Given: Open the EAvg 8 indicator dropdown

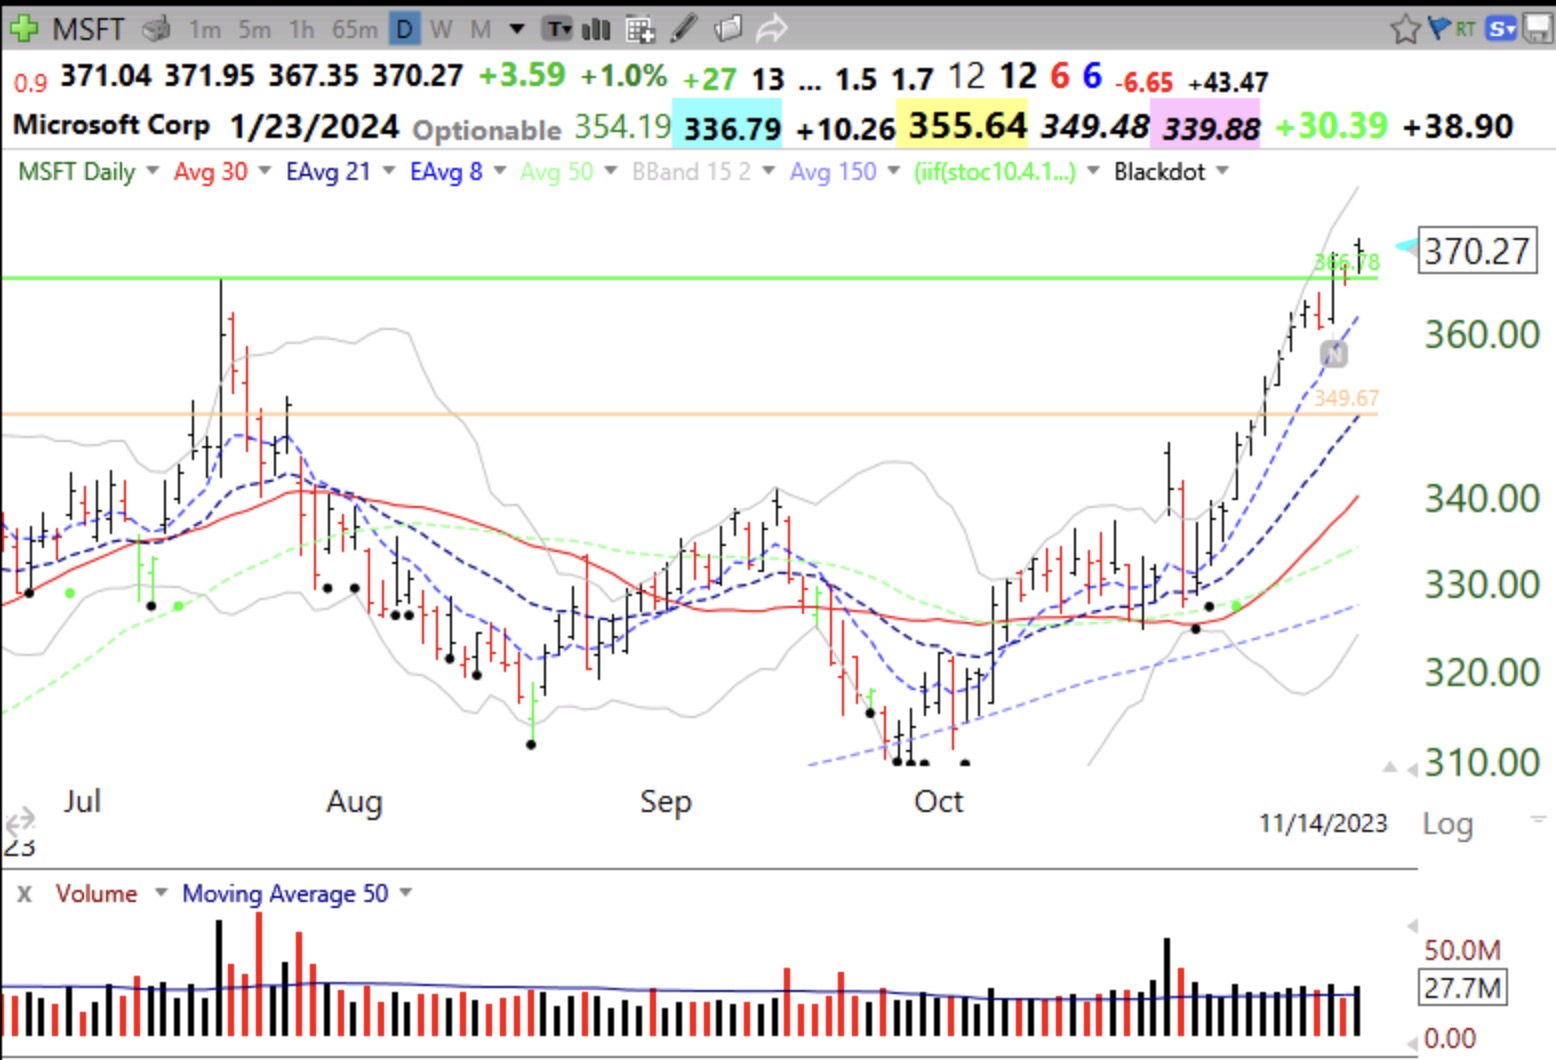Looking at the screenshot, I should [500, 171].
